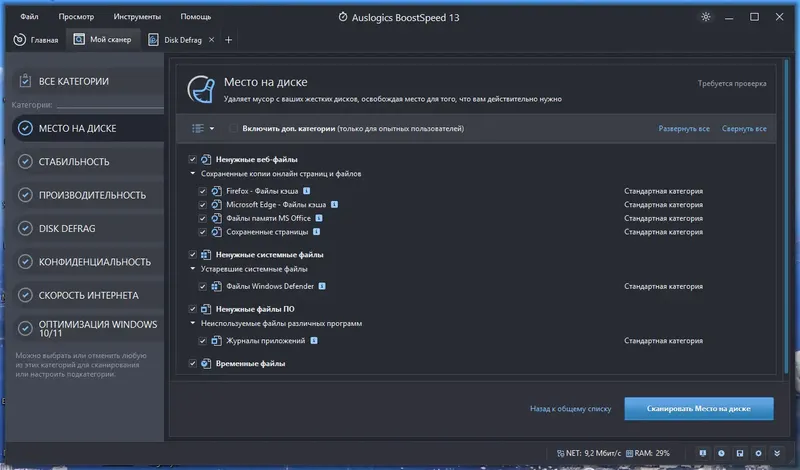Screen dimensions: 800x470
Task: Show info for Файлы памяти MS Office
Action: pos(319,218)
